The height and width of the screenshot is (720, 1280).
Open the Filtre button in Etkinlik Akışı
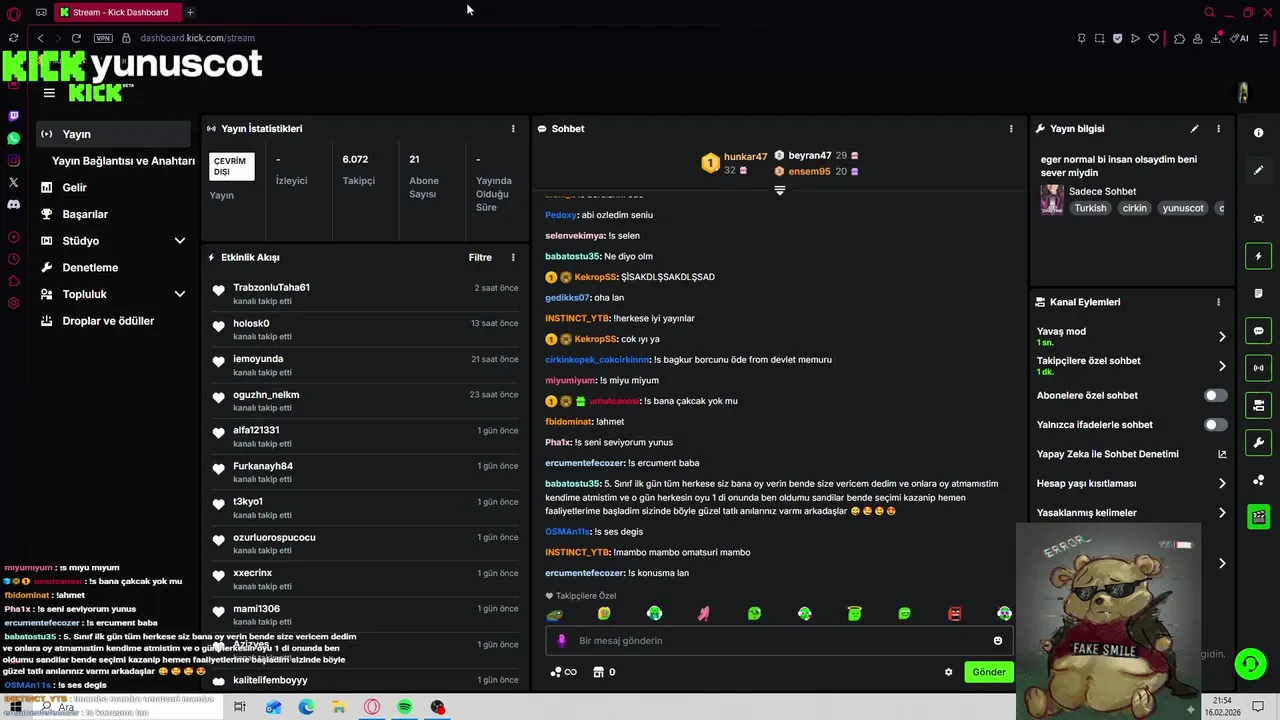click(x=480, y=258)
